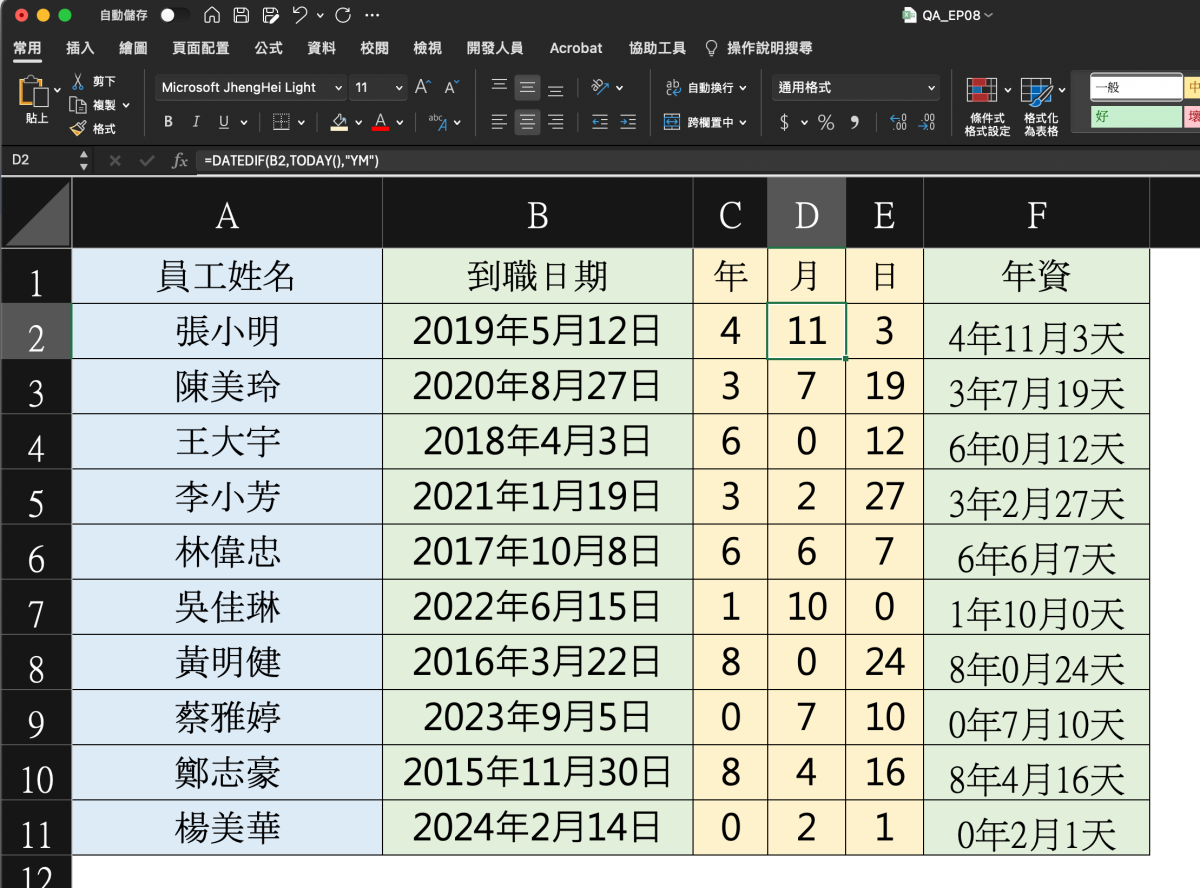Viewport: 1200px width, 888px height.
Task: Select the 常用 ribbon tab
Action: pos(27,48)
